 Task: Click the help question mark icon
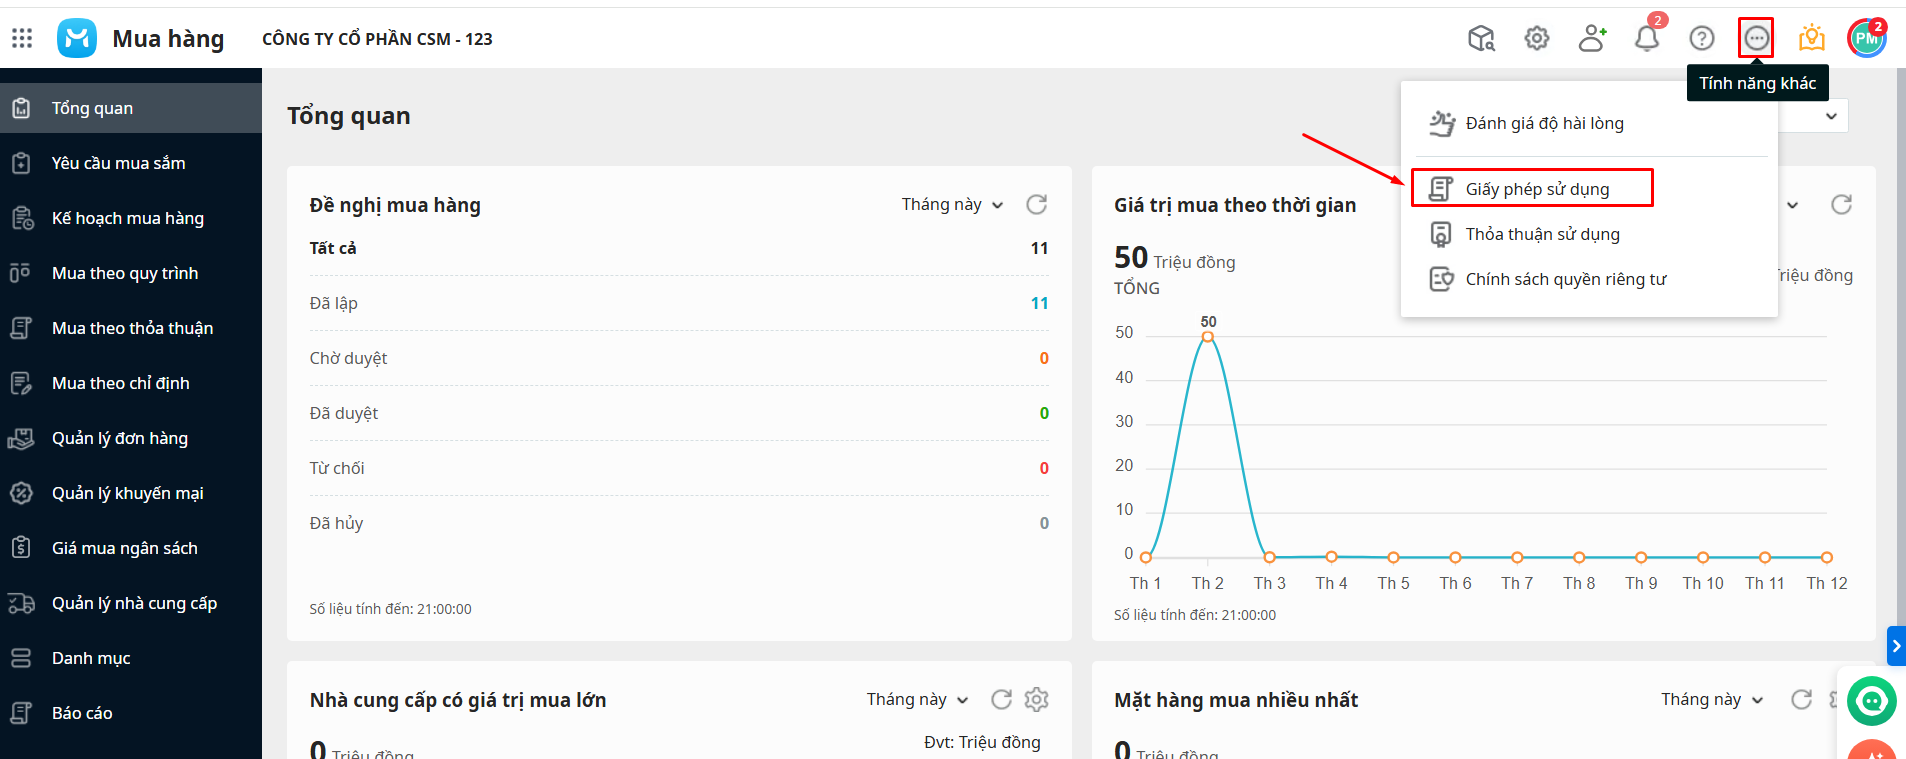pyautogui.click(x=1702, y=38)
